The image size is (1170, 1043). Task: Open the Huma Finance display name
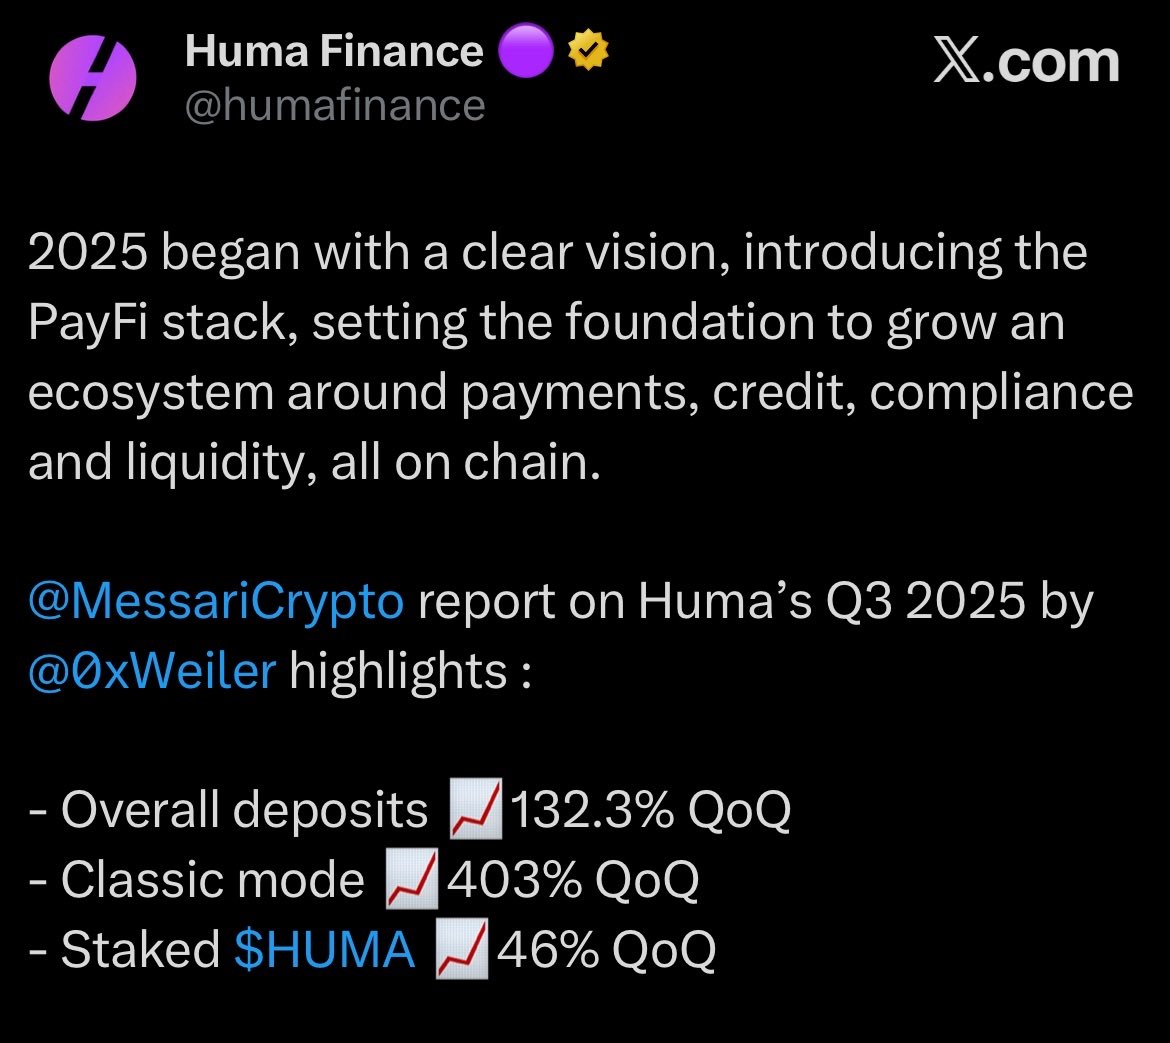coord(333,51)
